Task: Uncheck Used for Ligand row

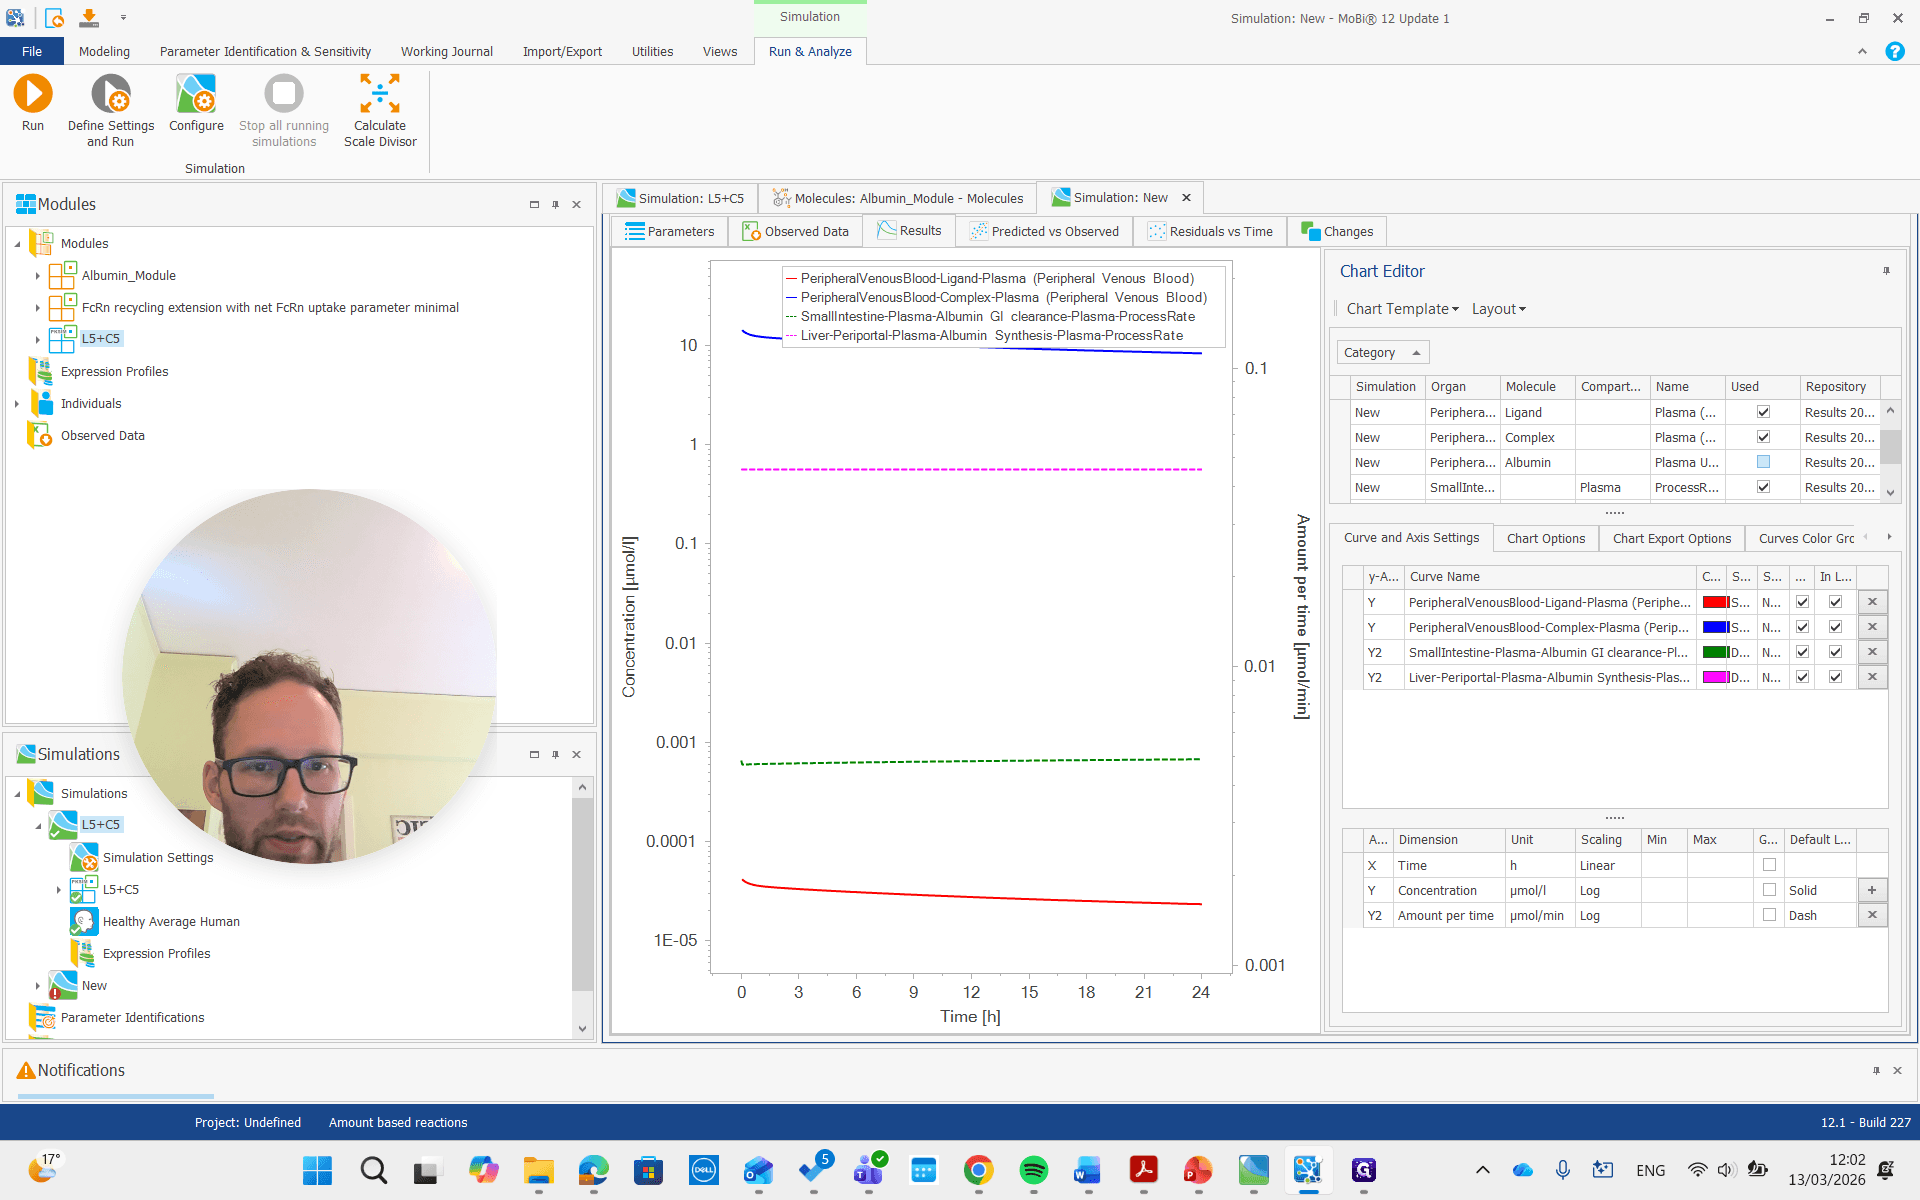Action: click(x=1763, y=412)
